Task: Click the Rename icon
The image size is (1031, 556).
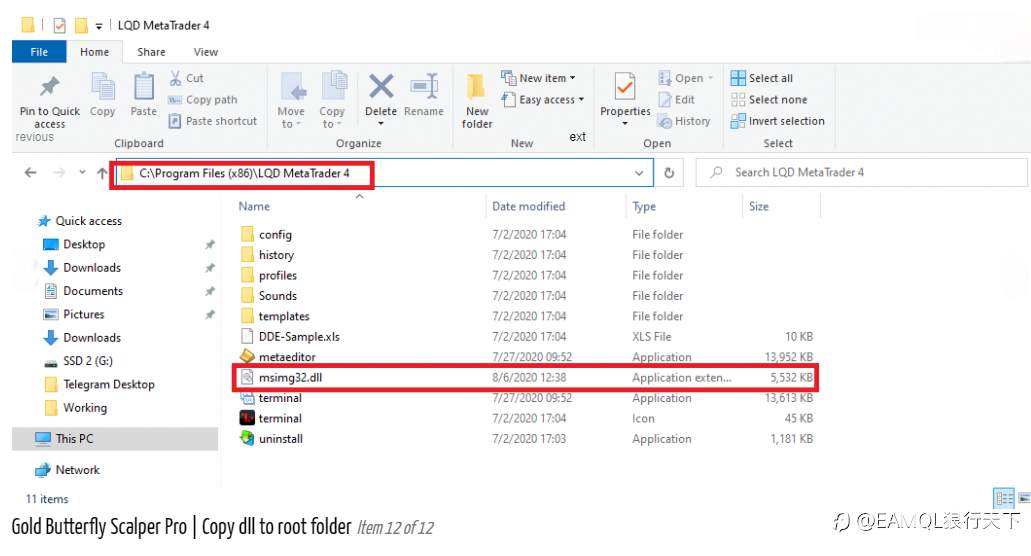Action: click(424, 86)
